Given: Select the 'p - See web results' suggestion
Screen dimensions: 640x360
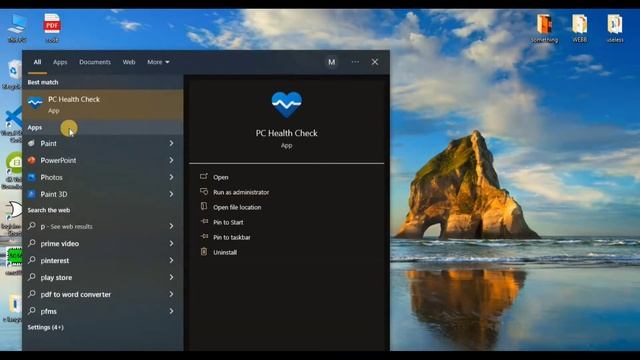Looking at the screenshot, I should click(x=103, y=226).
